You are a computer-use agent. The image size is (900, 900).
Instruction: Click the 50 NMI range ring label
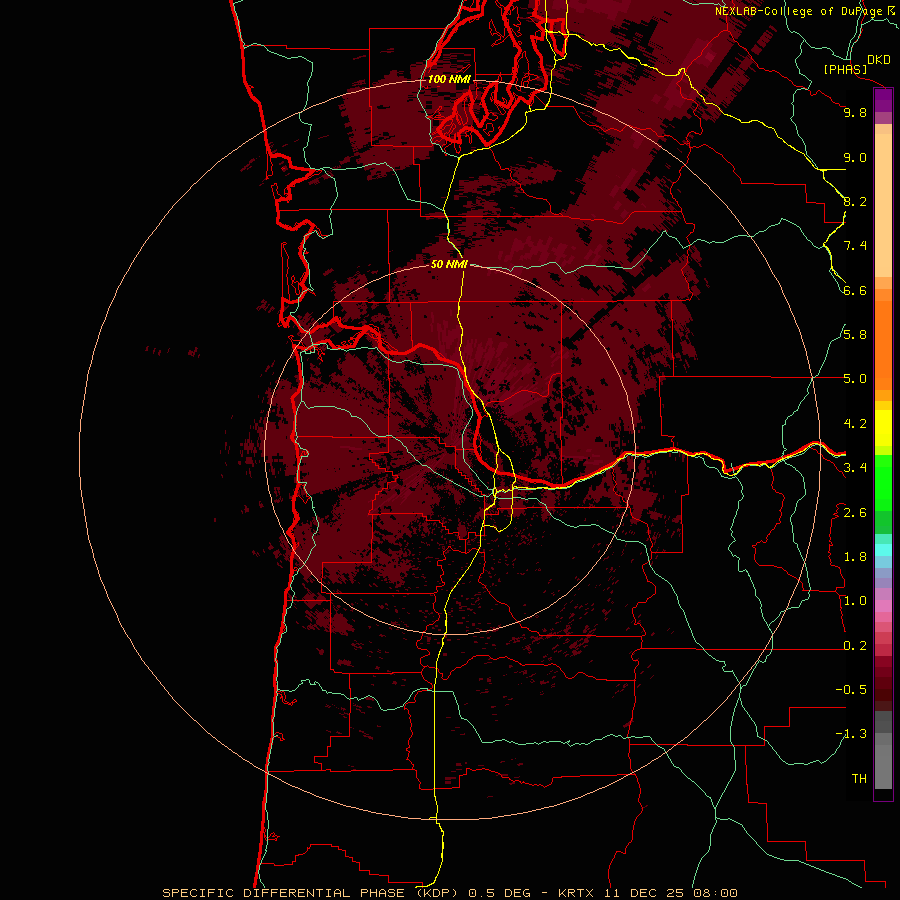click(449, 264)
